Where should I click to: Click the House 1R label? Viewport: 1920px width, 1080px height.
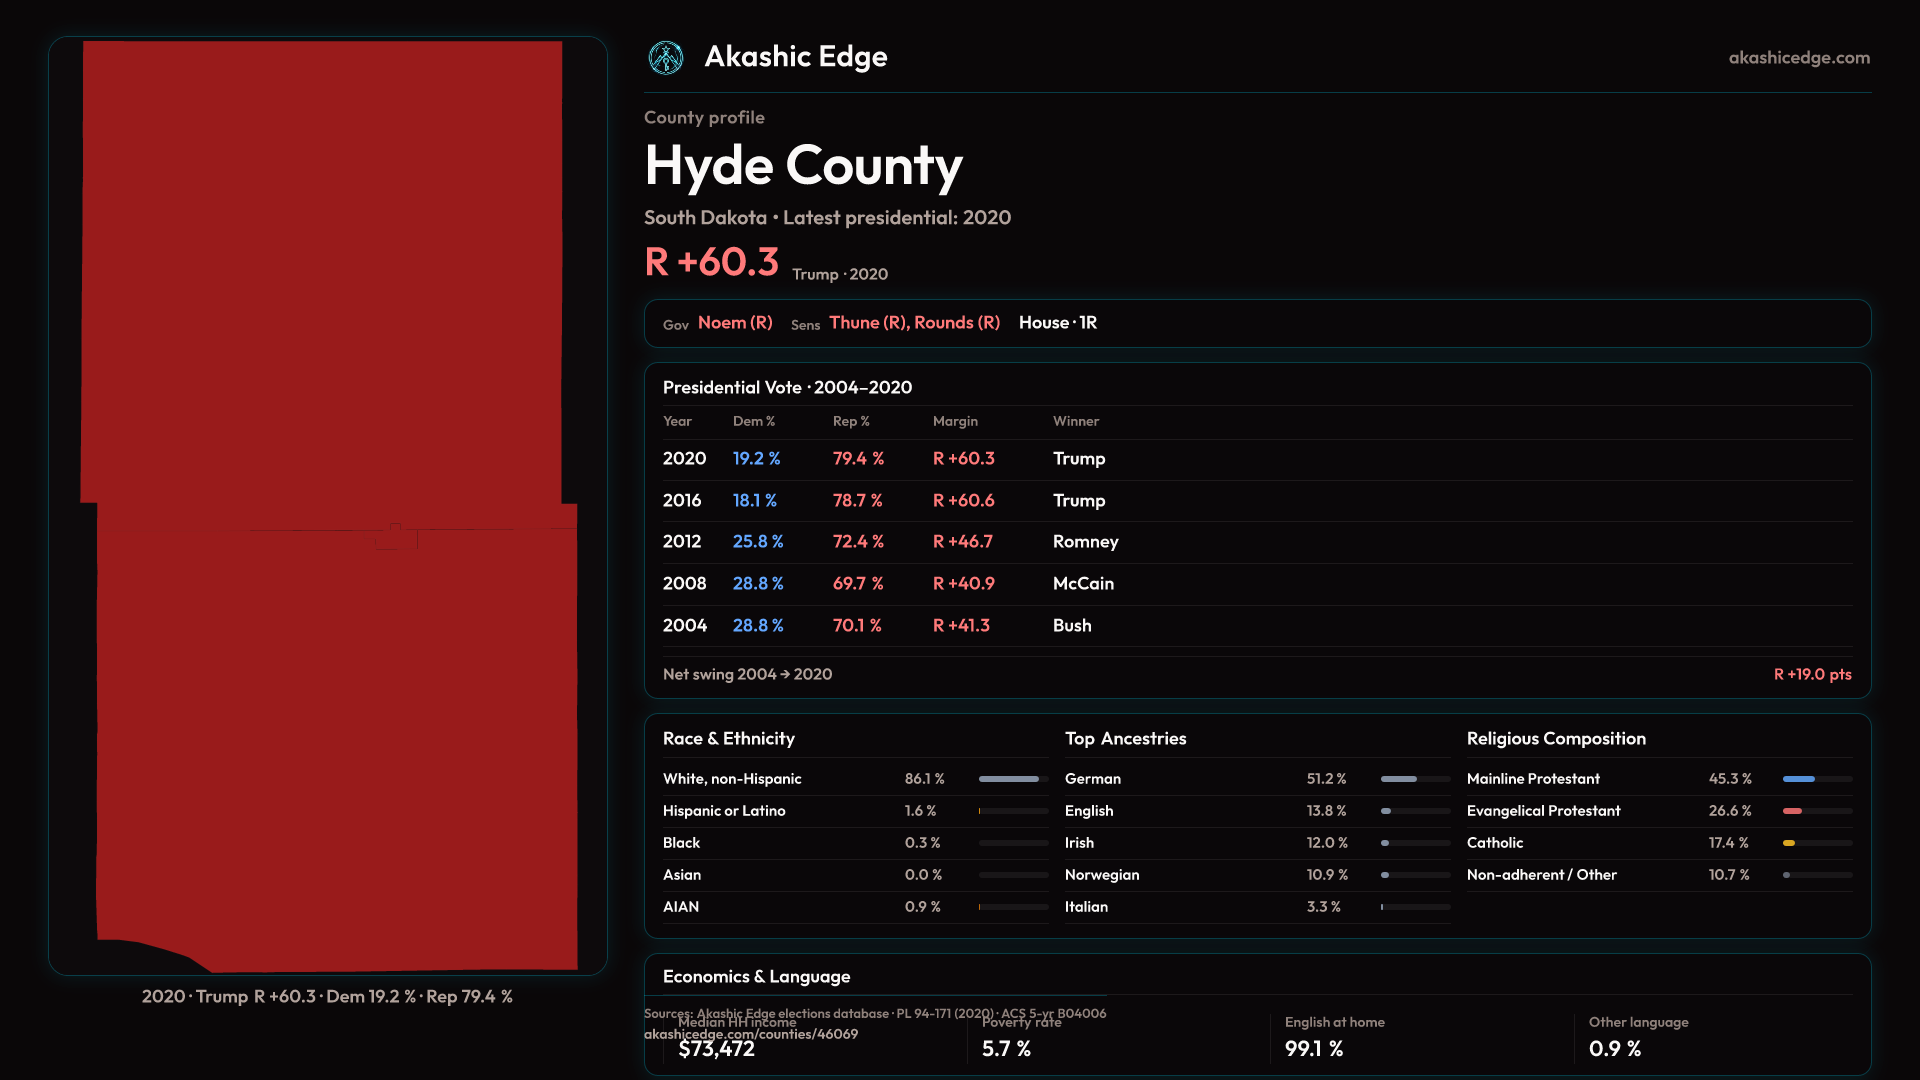[x=1057, y=323]
